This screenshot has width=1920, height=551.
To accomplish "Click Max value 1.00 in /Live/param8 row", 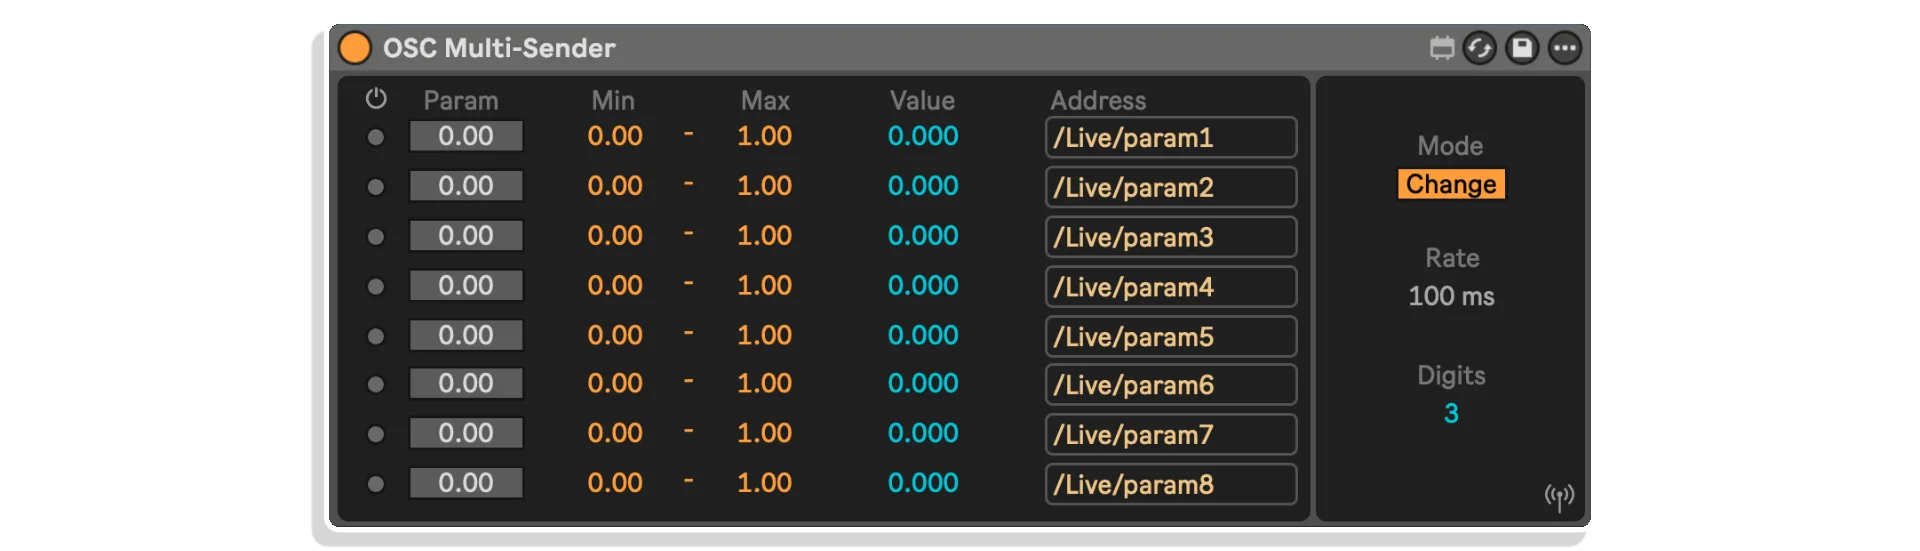I will tap(764, 483).
